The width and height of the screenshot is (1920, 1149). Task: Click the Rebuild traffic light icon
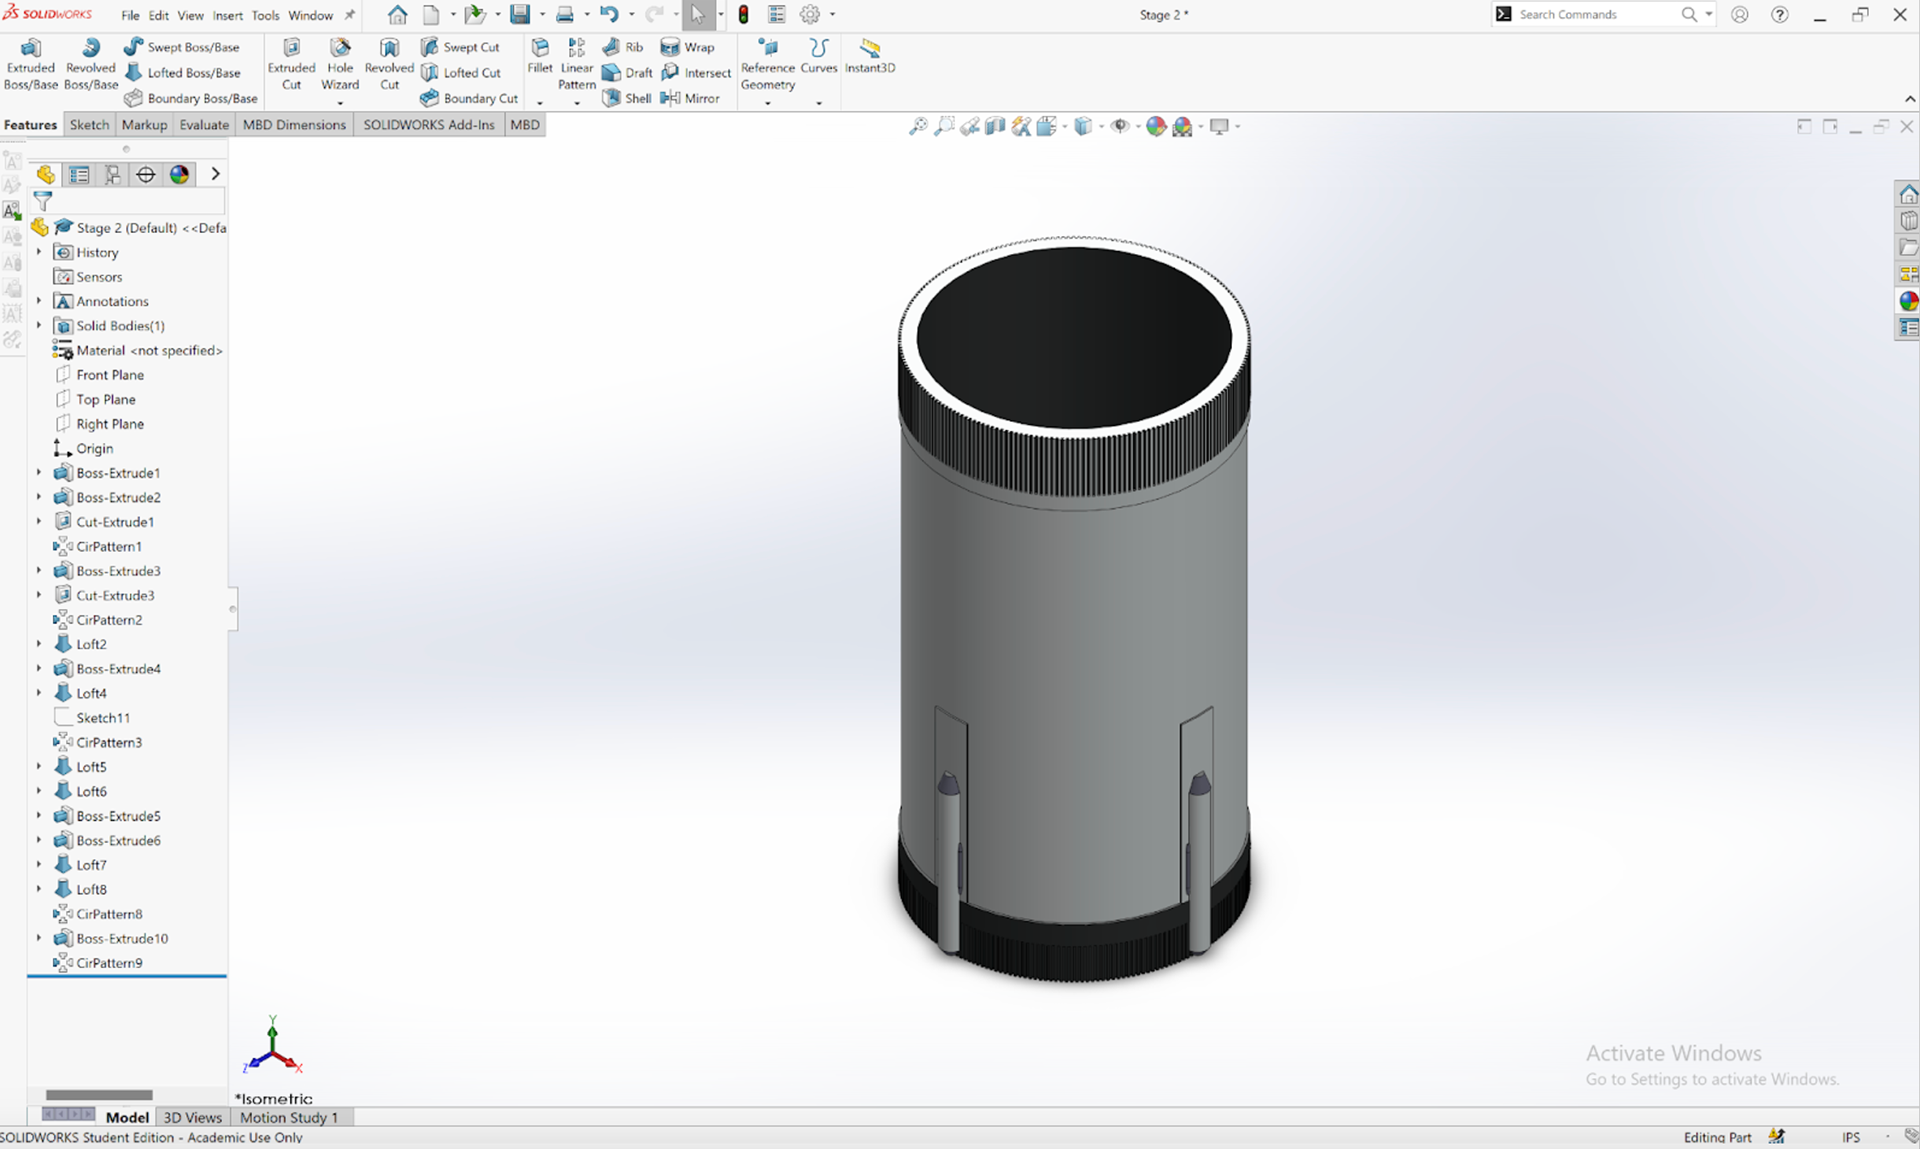pos(743,15)
